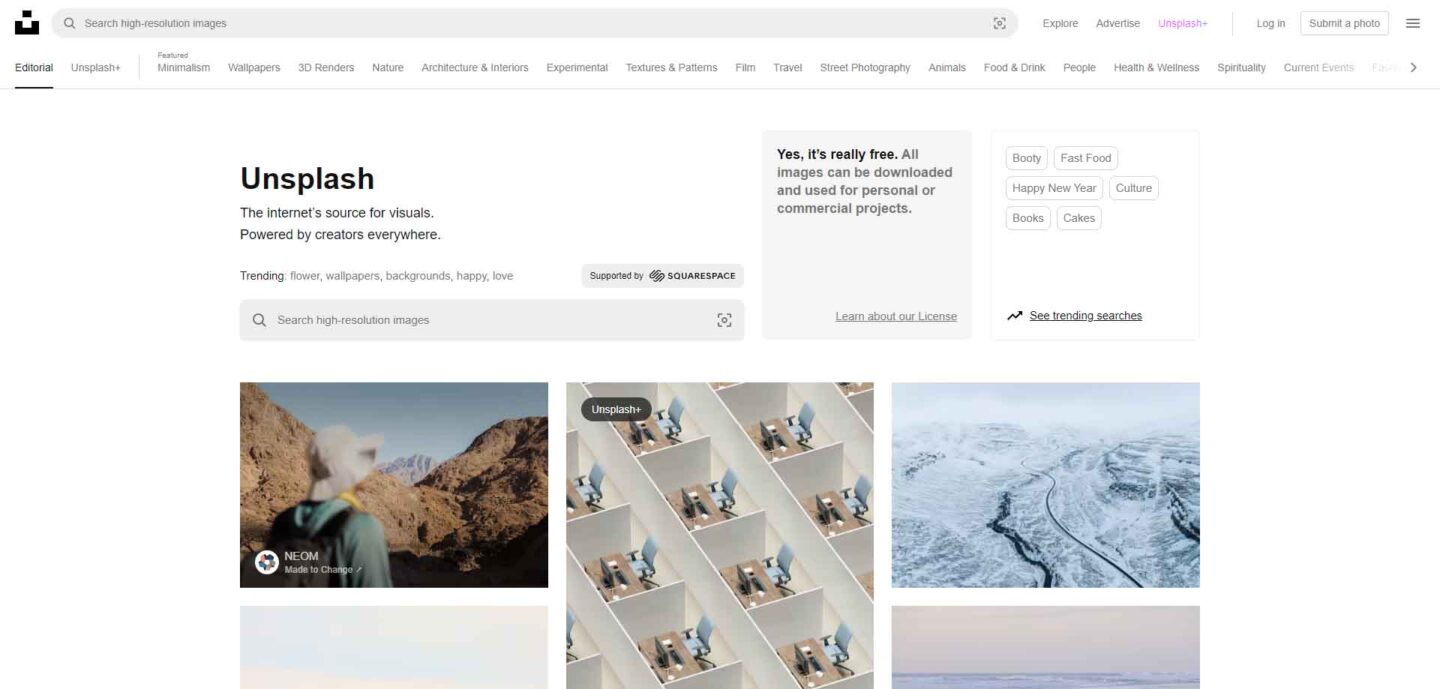
Task: Click the visual search icon in hero search bar
Action: click(724, 320)
